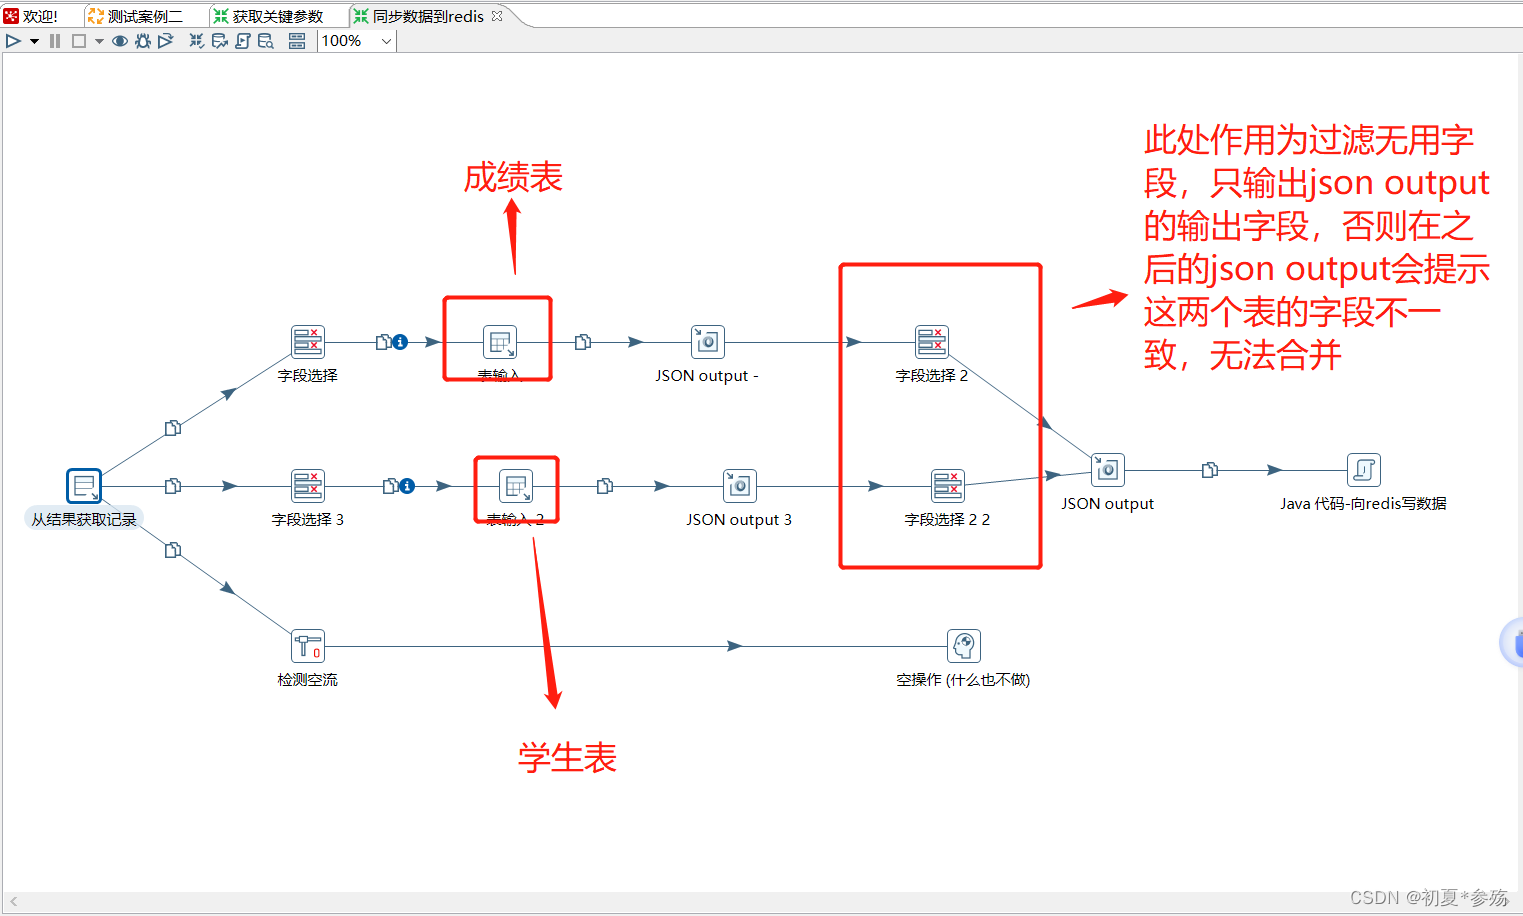Switch to the 欢迎! tab

(x=32, y=16)
